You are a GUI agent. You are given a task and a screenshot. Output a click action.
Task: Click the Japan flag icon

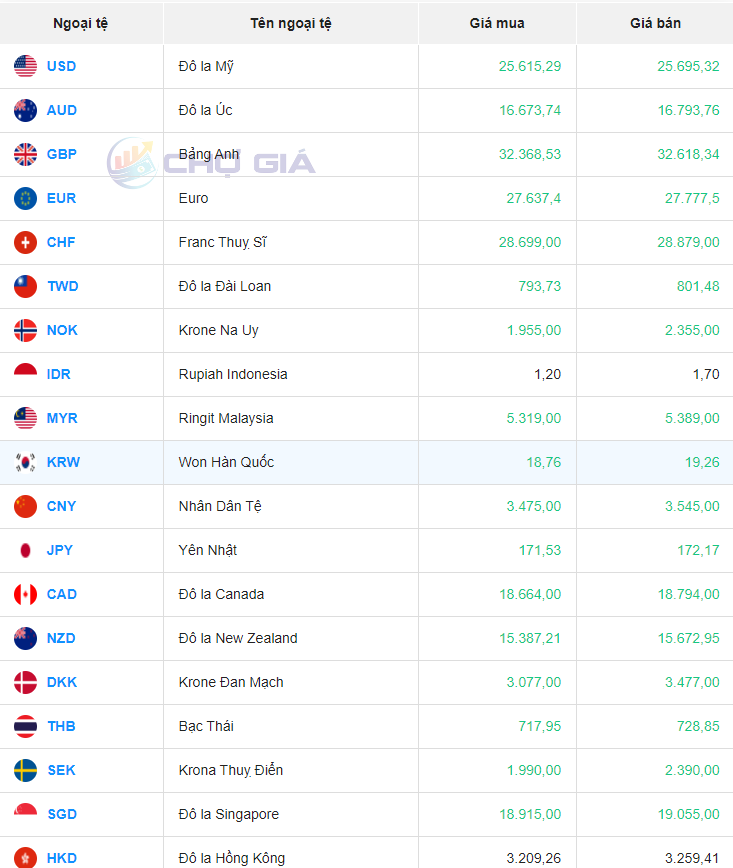[x=25, y=550]
